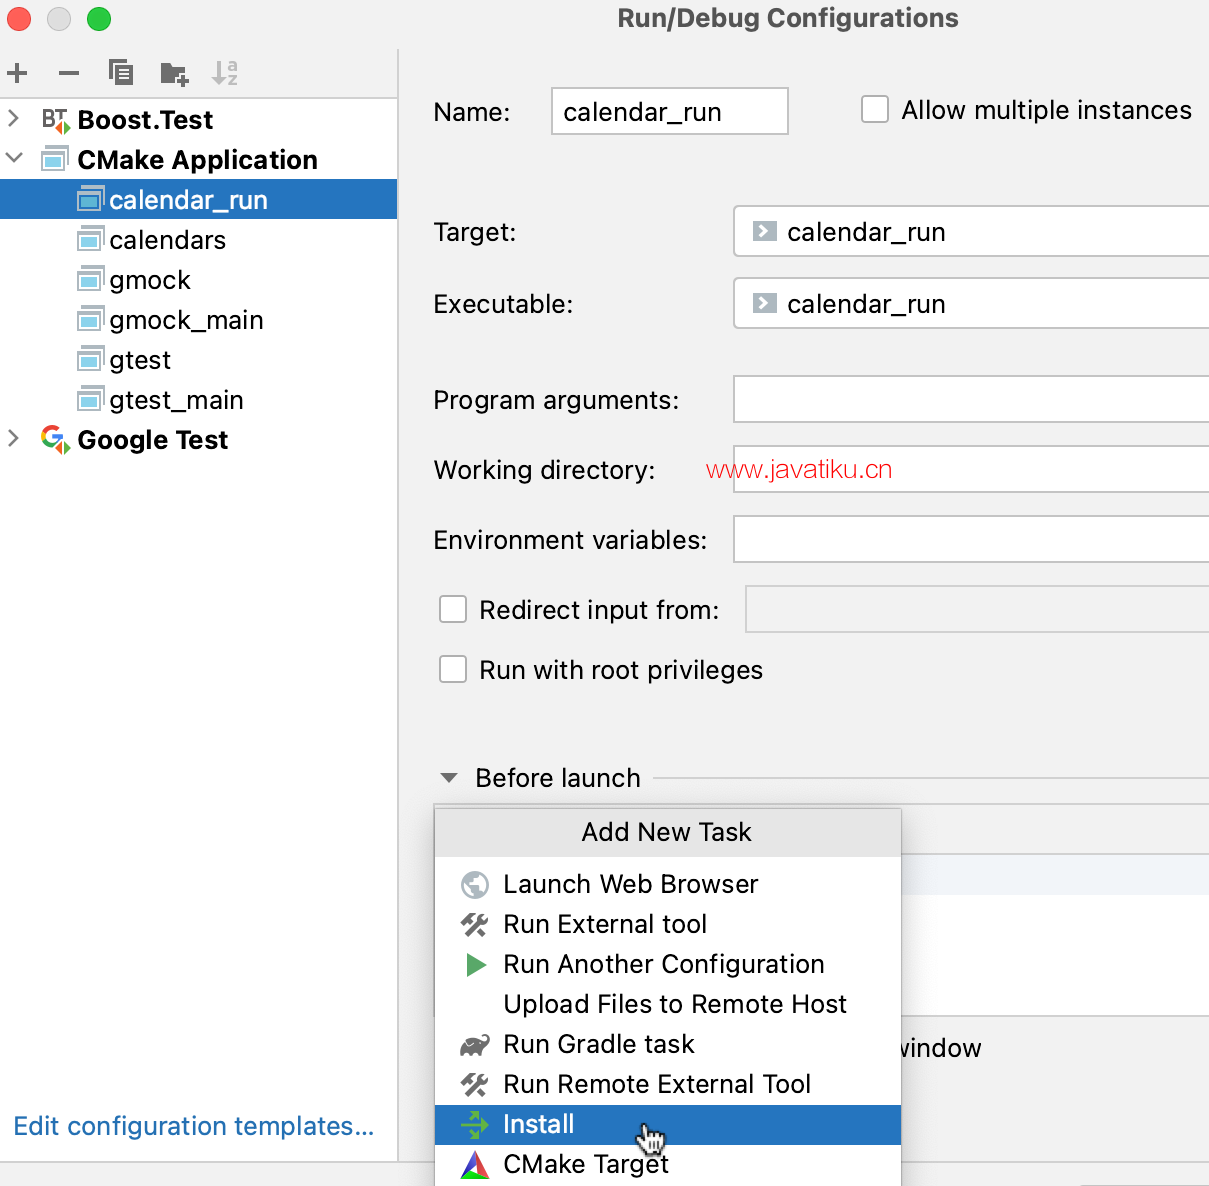
Task: Click the Google Test label
Action: [x=153, y=440]
